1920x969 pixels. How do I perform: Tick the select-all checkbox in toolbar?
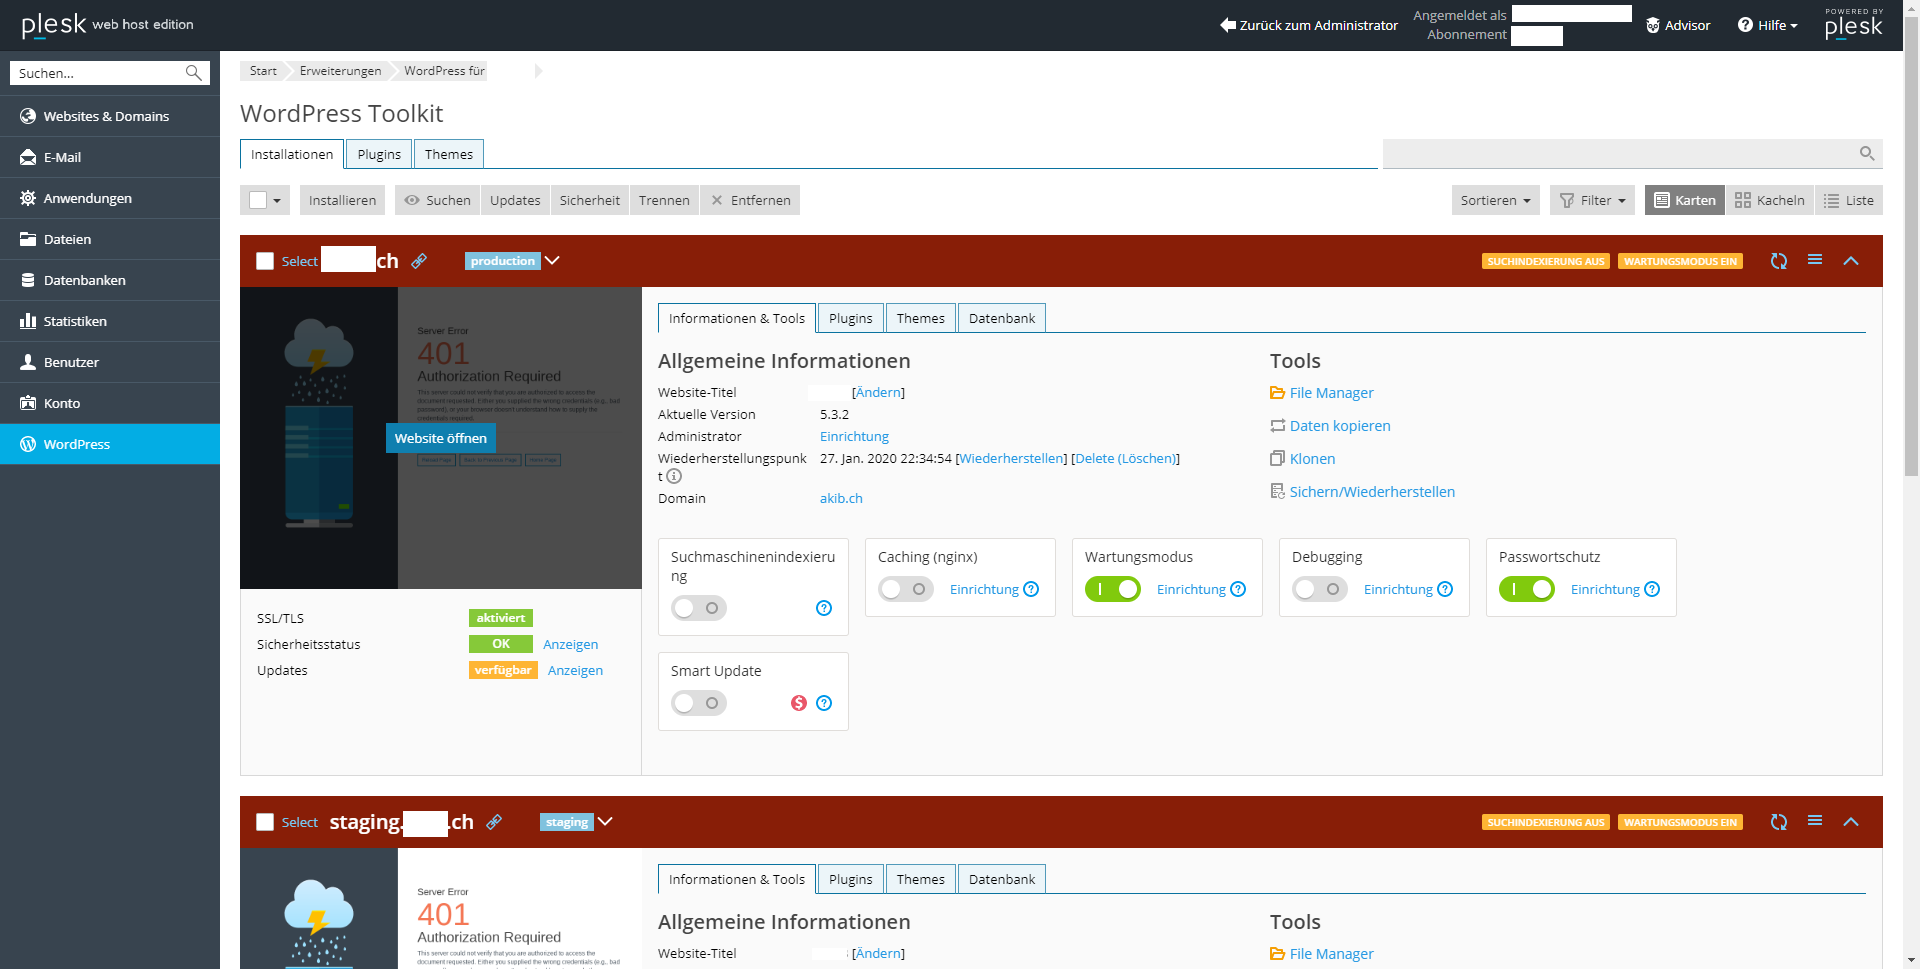tap(258, 200)
